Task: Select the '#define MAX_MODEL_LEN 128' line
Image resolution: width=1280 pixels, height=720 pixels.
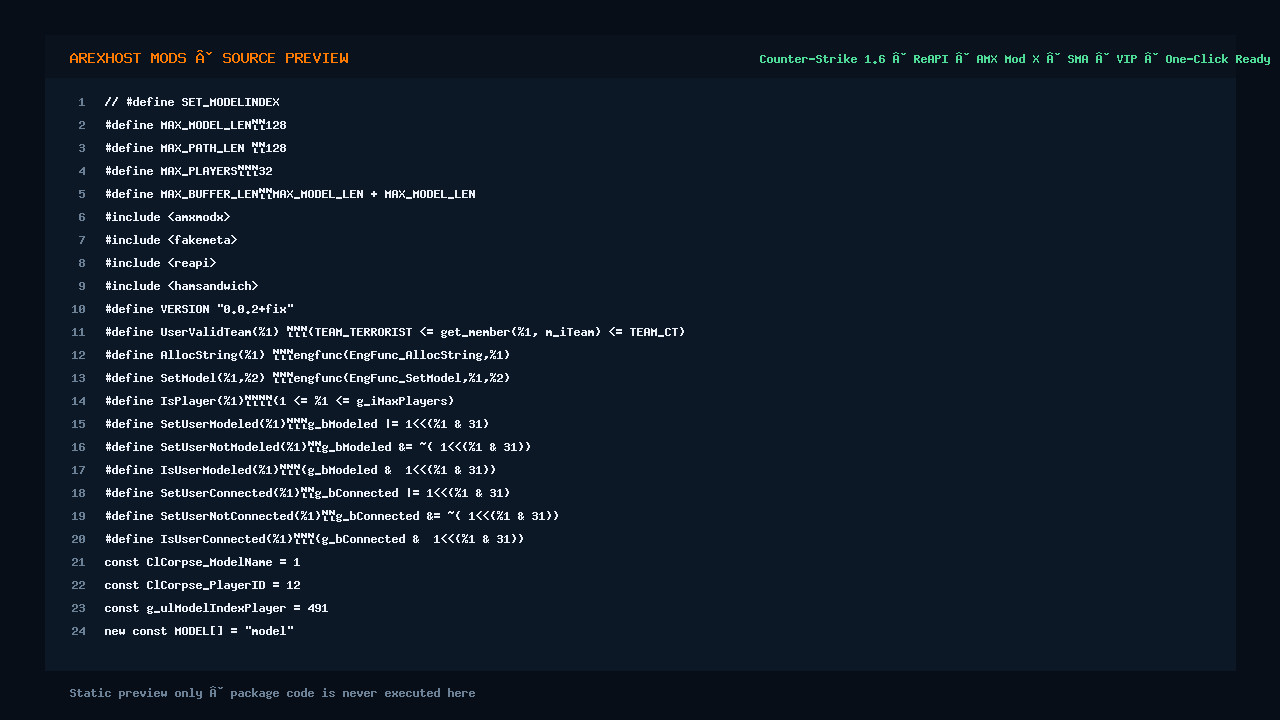Action: [195, 125]
